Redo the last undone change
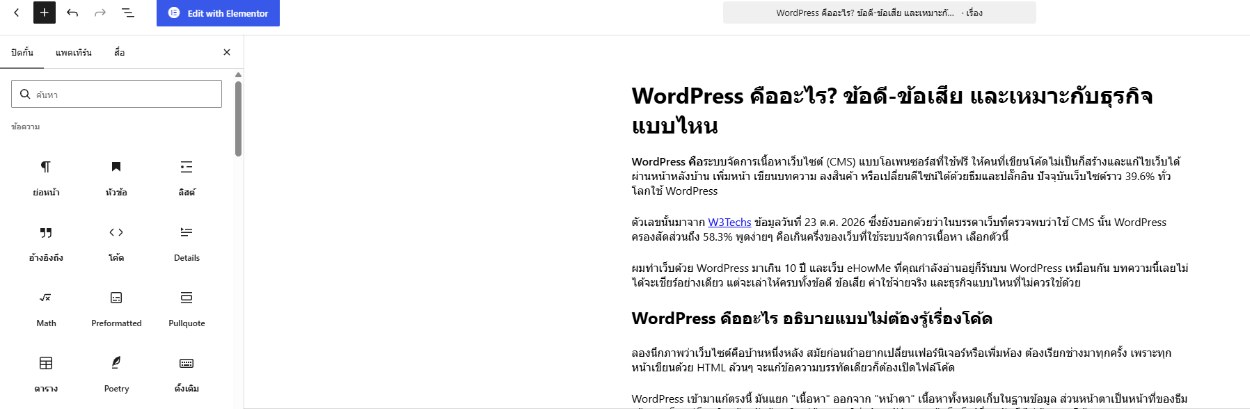Screen dimensions: 1250x409 [100, 13]
